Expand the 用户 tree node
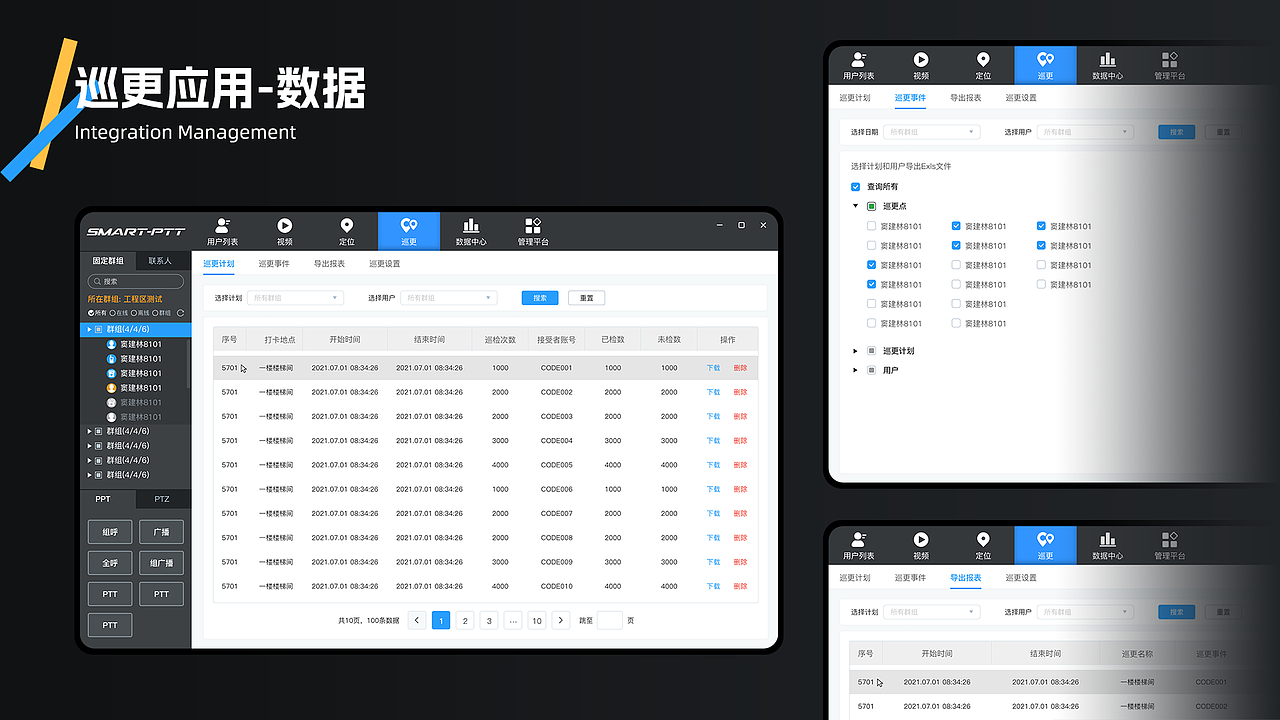This screenshot has width=1280, height=720. point(856,369)
